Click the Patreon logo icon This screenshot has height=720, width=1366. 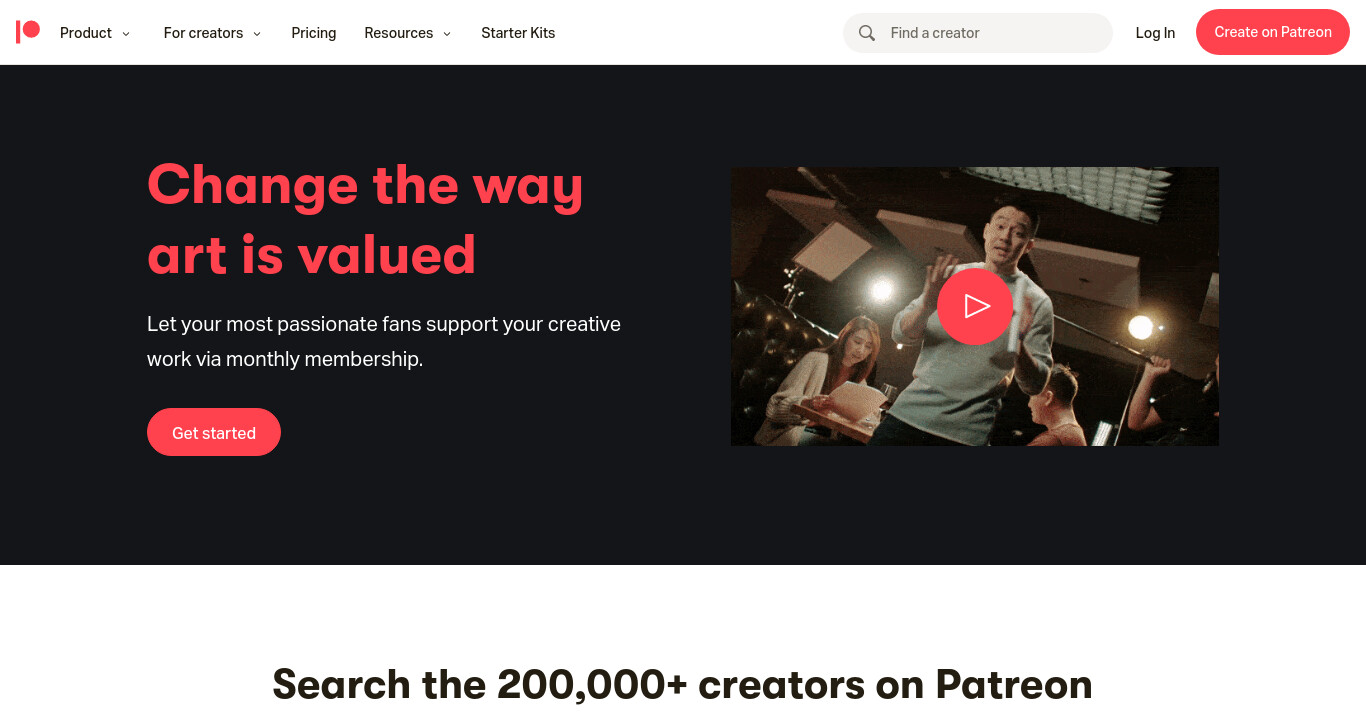tap(28, 32)
